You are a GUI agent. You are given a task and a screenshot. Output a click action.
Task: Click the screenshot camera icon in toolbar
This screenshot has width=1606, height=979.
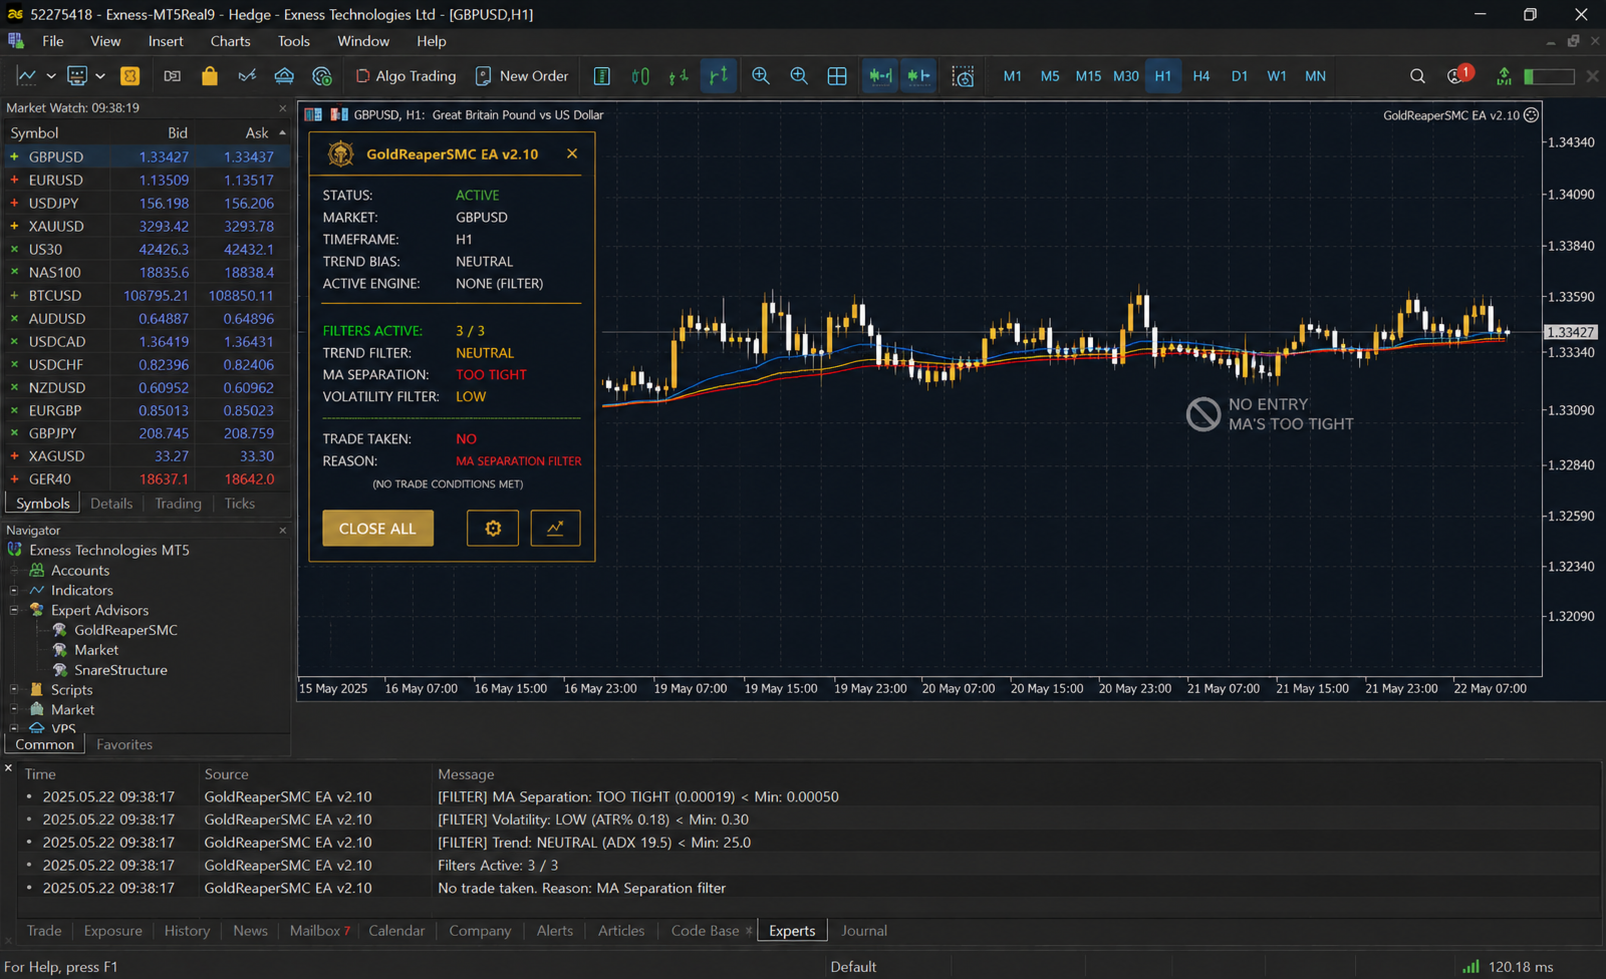(x=963, y=76)
